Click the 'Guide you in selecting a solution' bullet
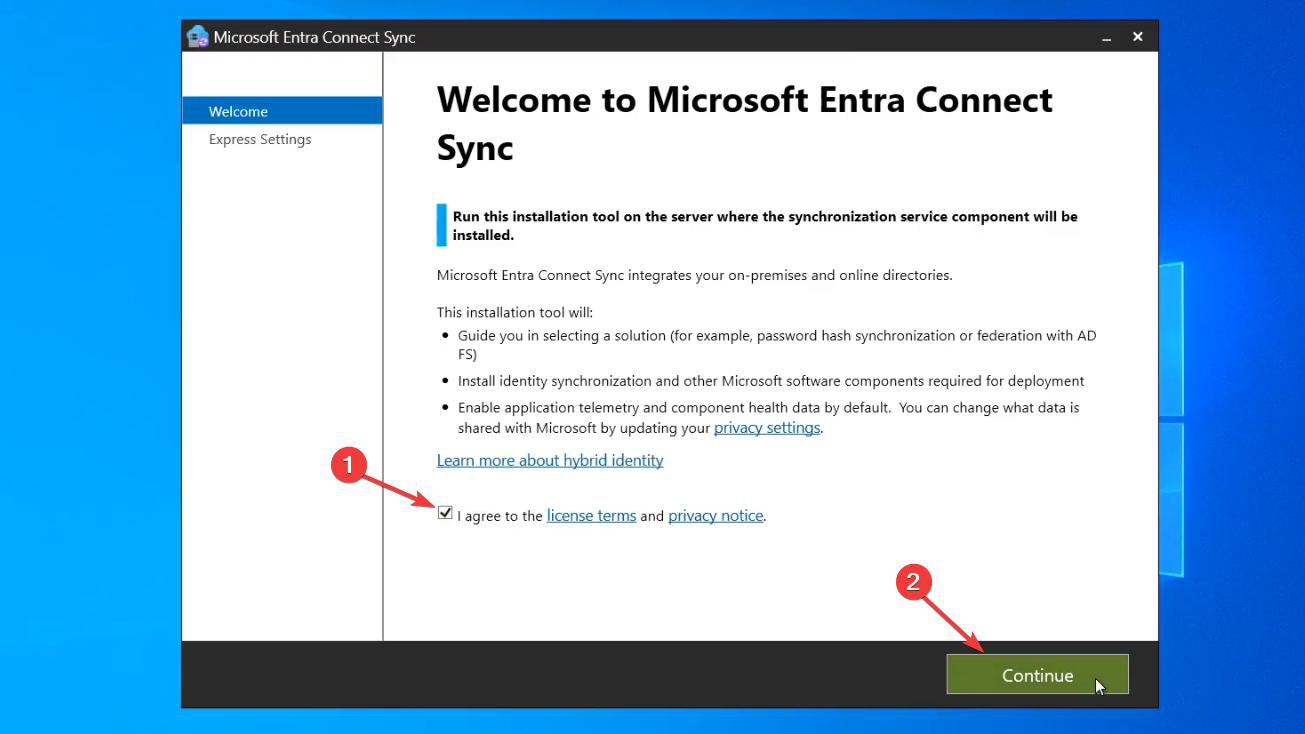 pyautogui.click(x=777, y=345)
